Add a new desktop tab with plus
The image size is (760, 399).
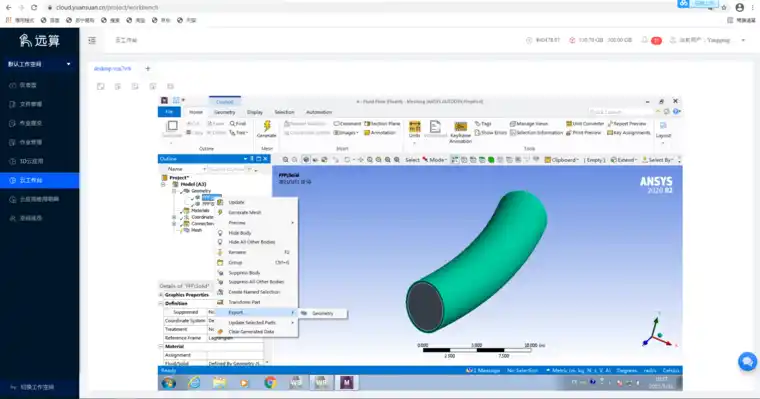click(x=148, y=69)
